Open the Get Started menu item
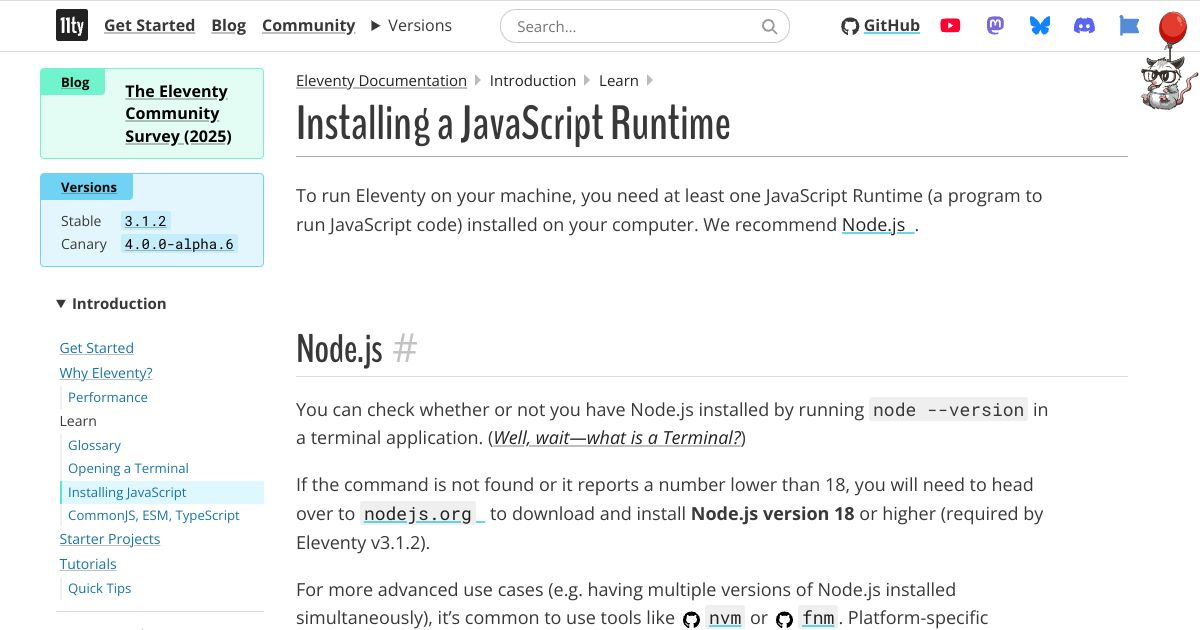1200x630 pixels. point(149,26)
